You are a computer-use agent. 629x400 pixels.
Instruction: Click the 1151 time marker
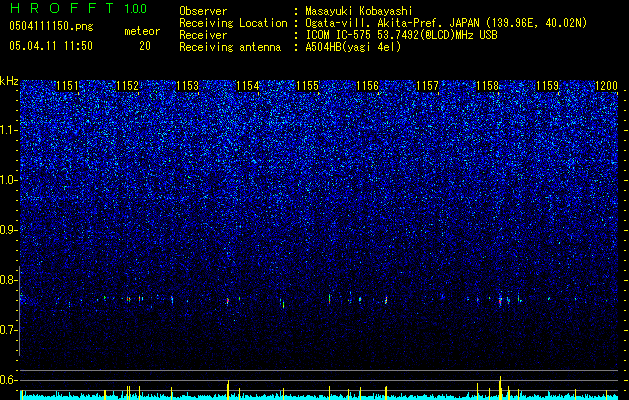[67, 86]
